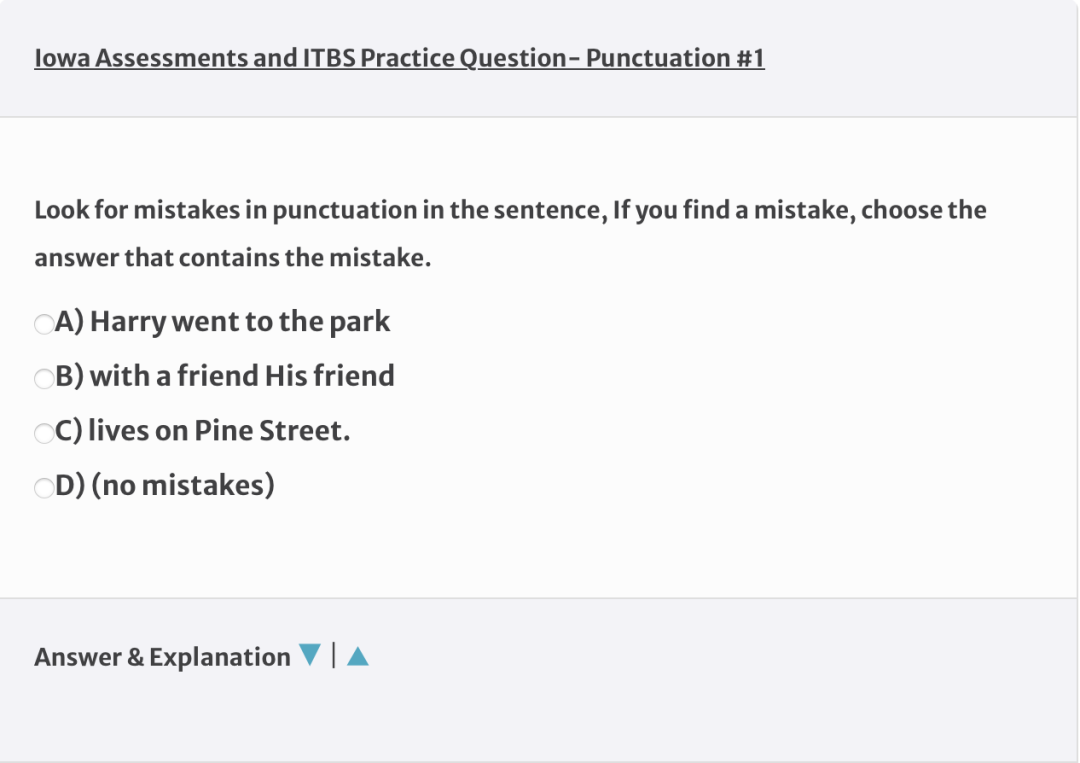This screenshot has width=1080, height=763.
Task: Click the divider between the two triangles
Action: coord(334,655)
